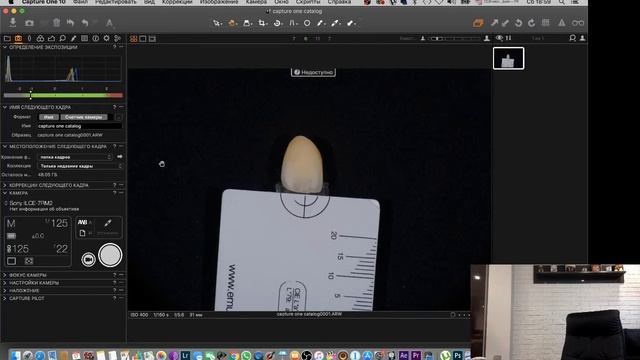Viewport: 640px width, 360px height.
Task: Click the Счетчик камеры format token
Action: pos(84,117)
